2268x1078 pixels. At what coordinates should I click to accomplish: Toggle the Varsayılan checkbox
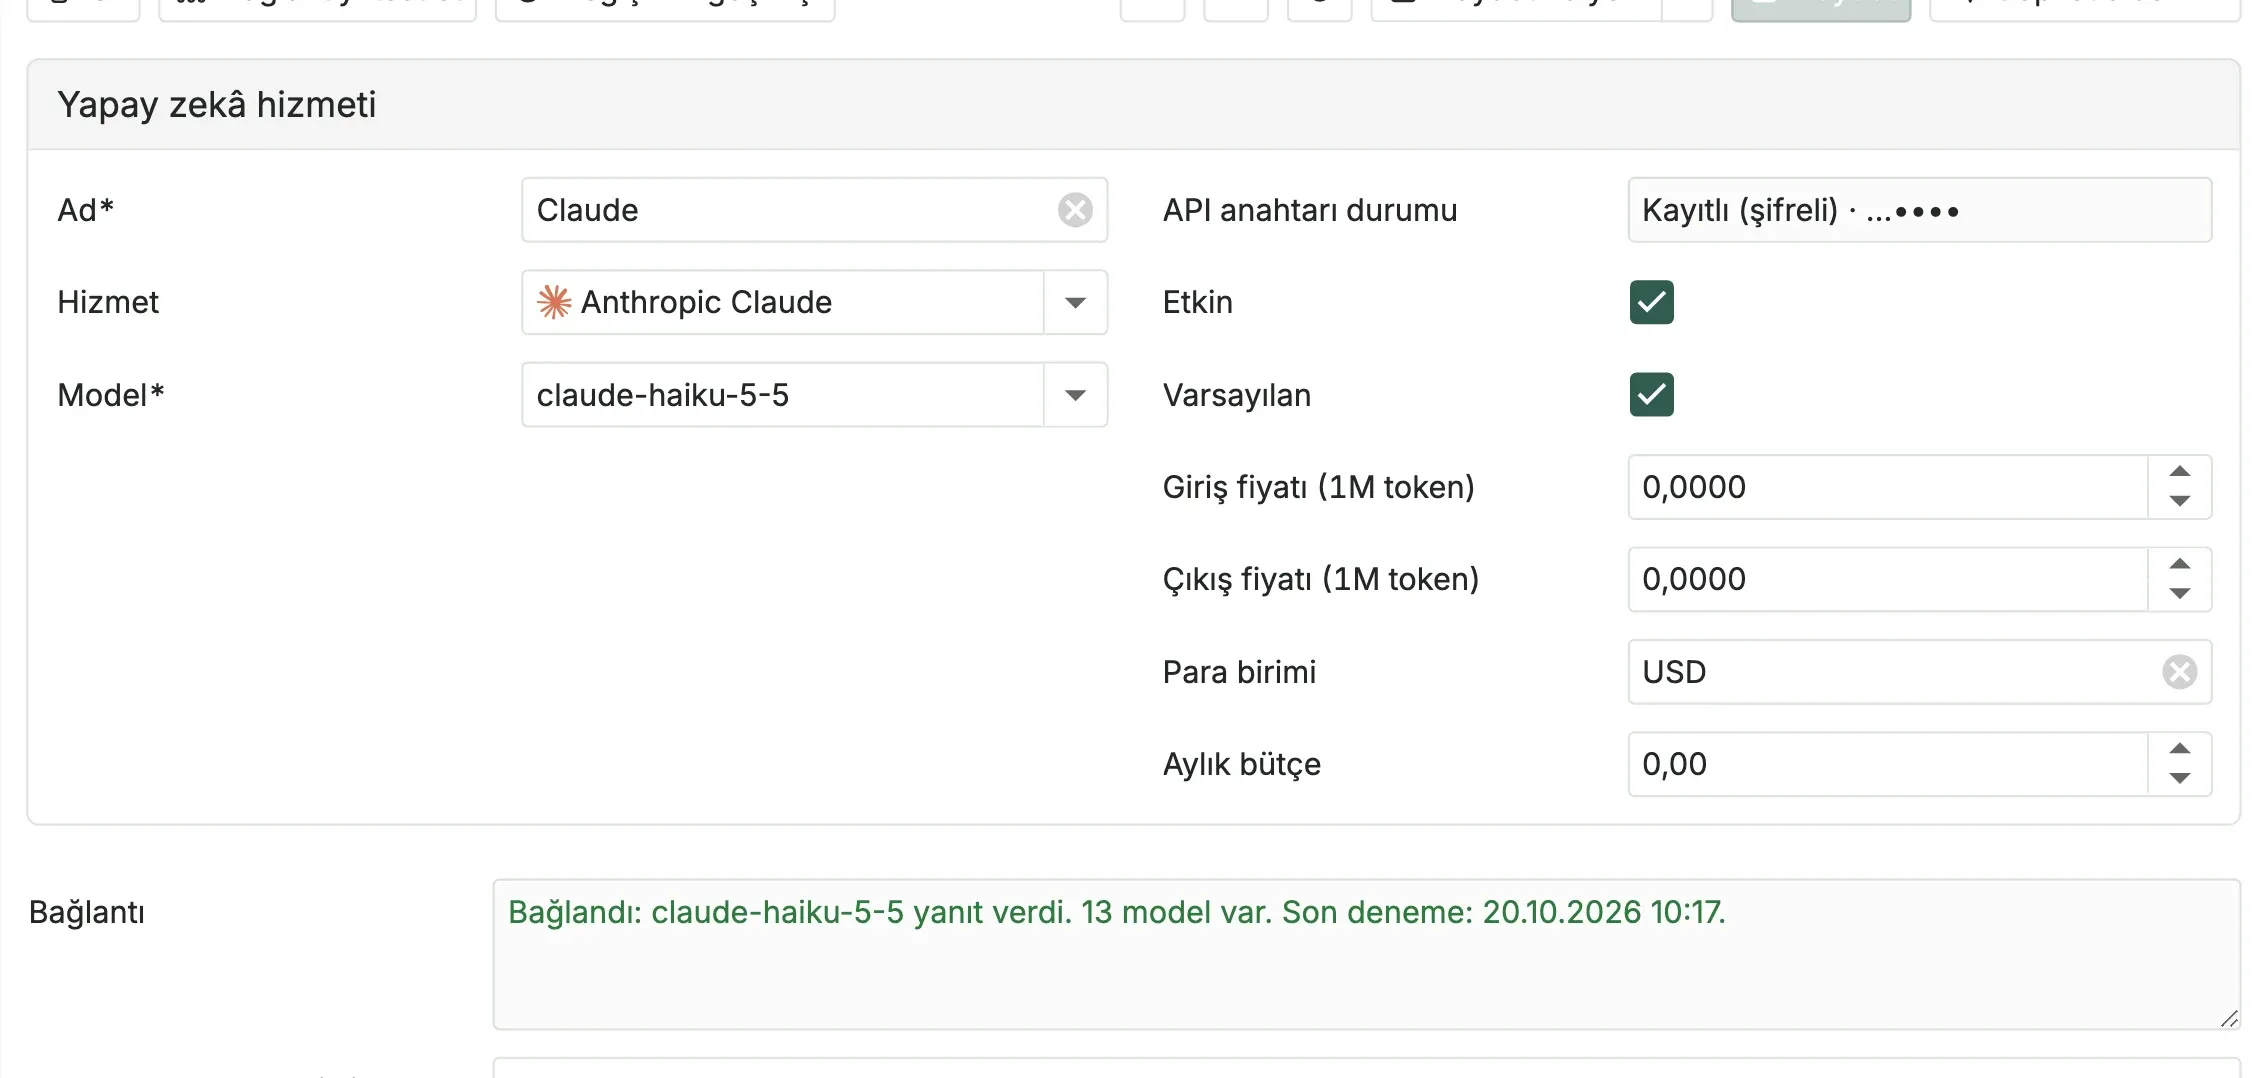(1652, 394)
